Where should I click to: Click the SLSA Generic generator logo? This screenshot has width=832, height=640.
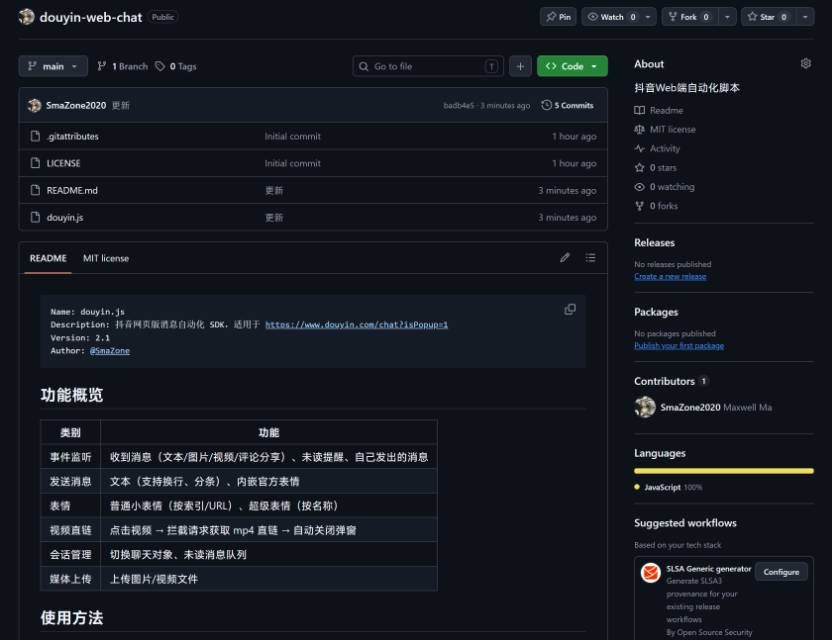click(651, 573)
